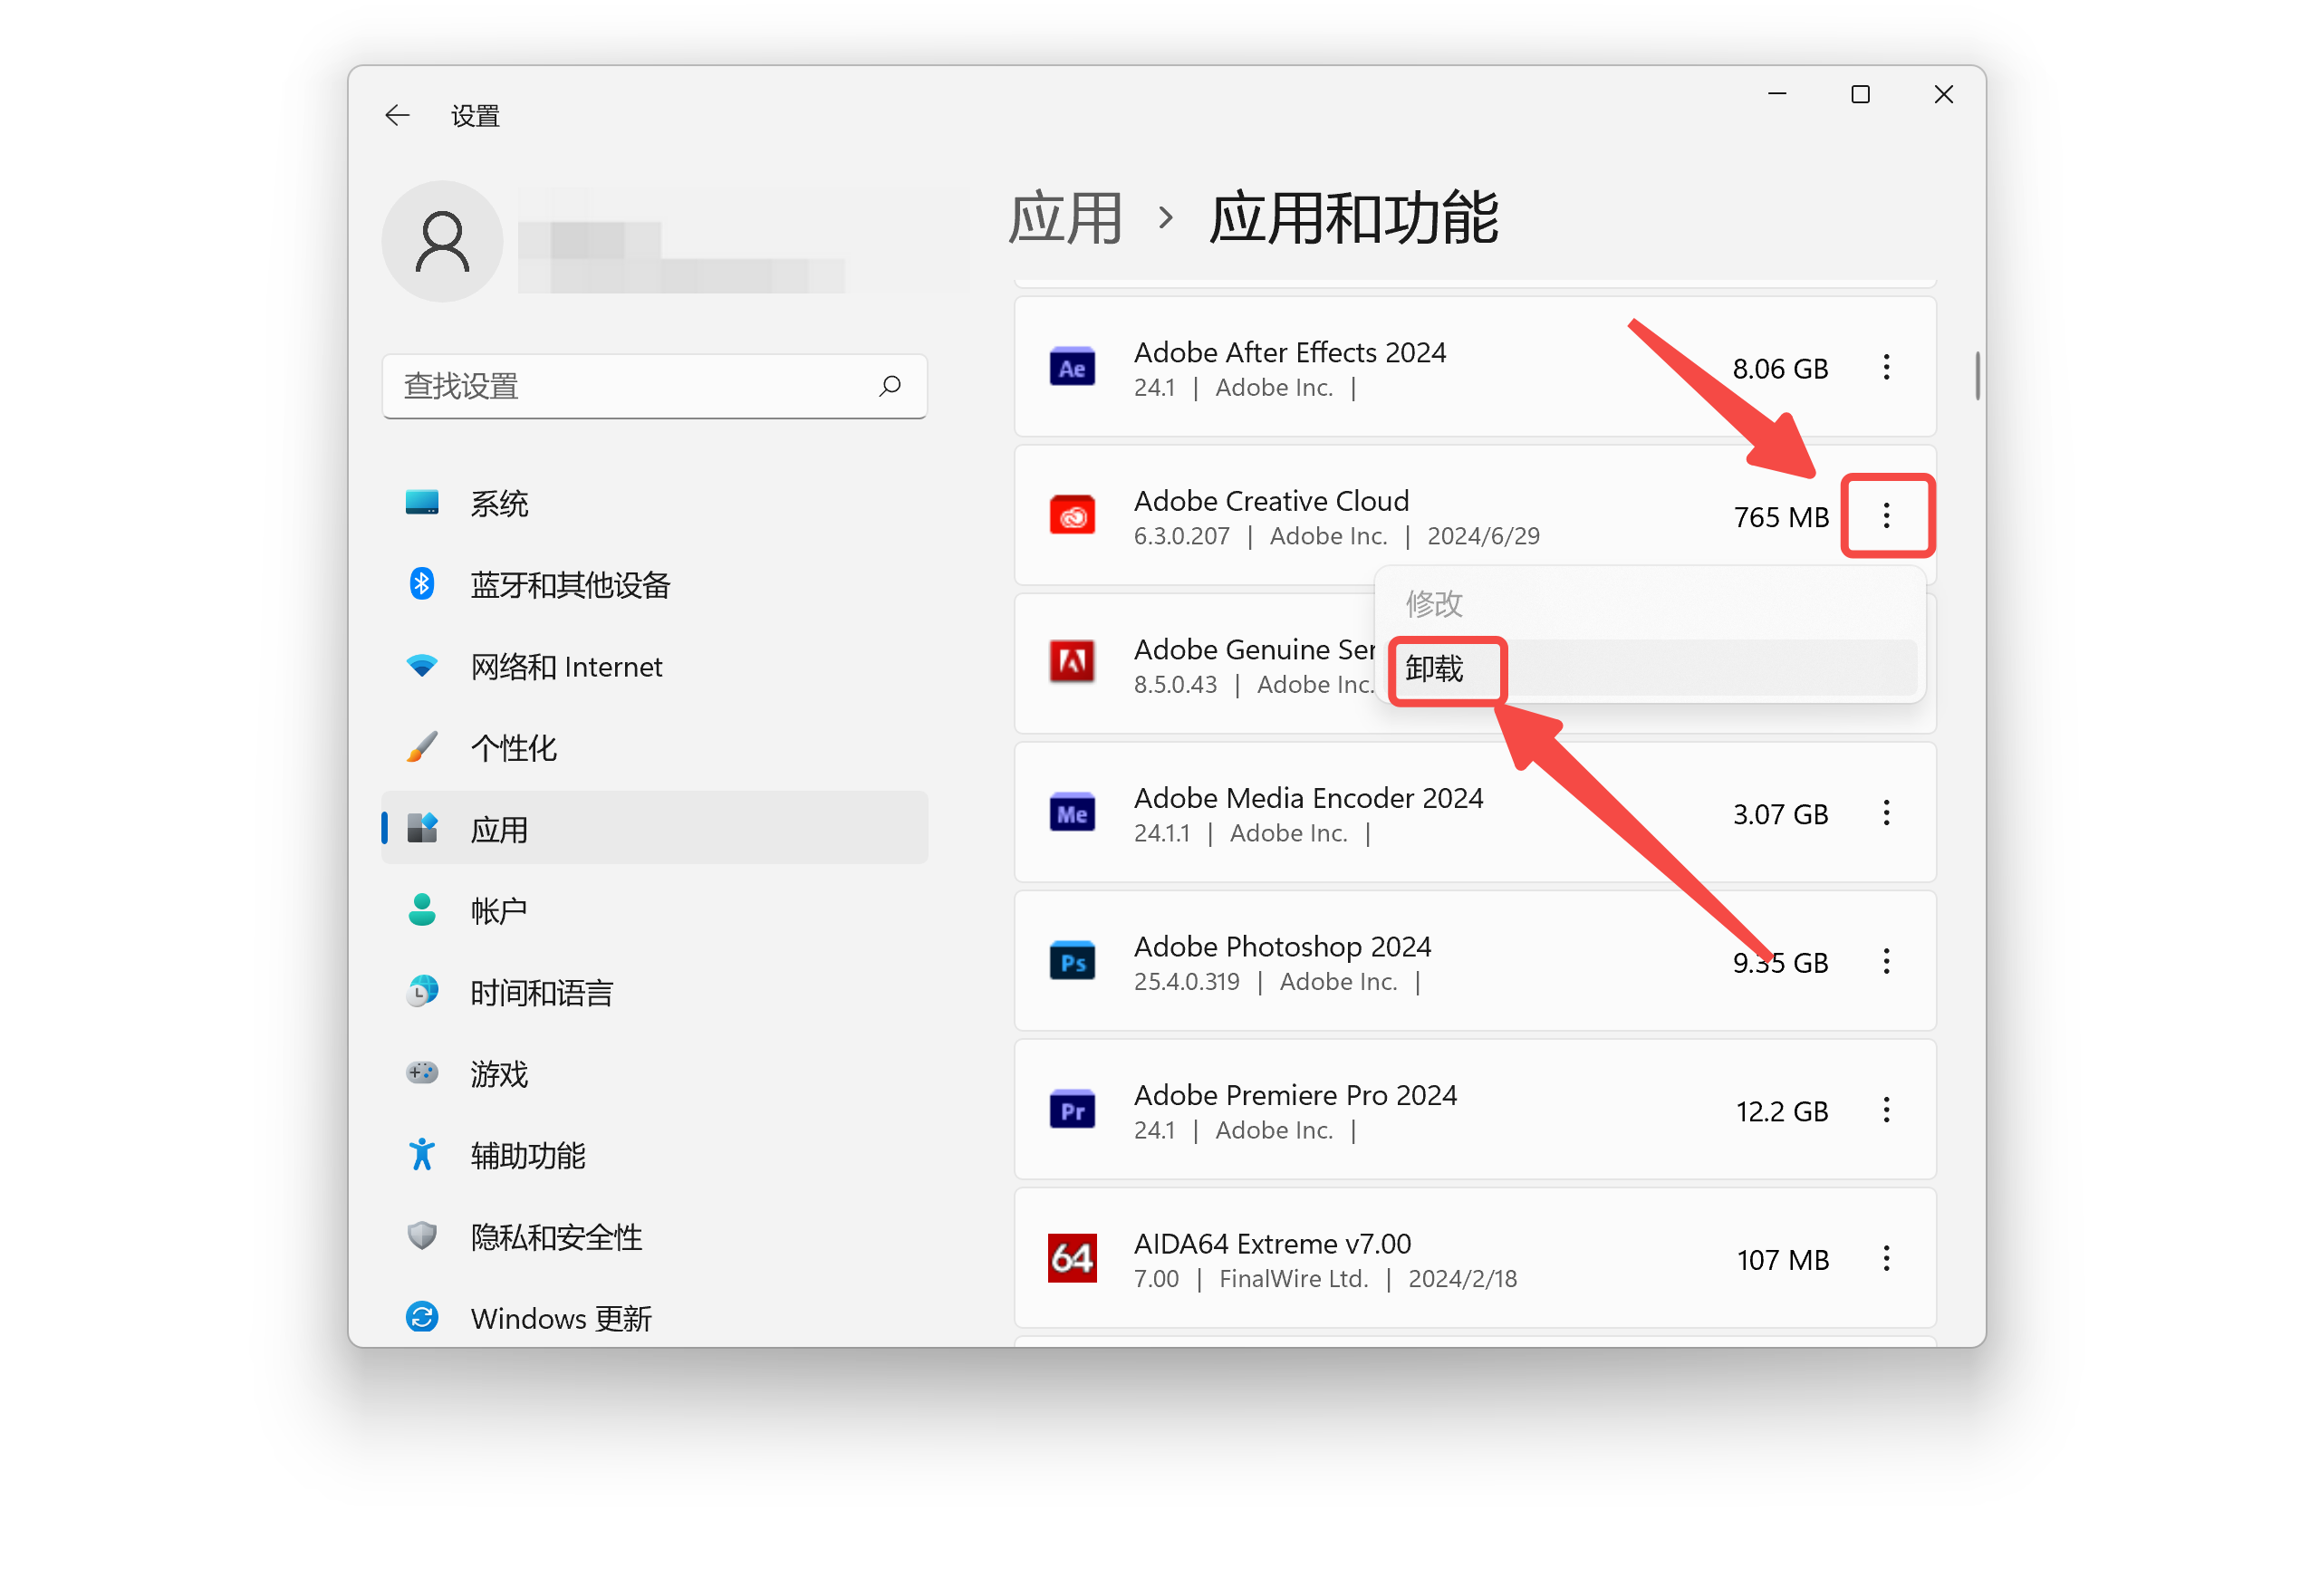The height and width of the screenshot is (1596, 2320).
Task: Open the 帐户 settings category
Action: [654, 911]
